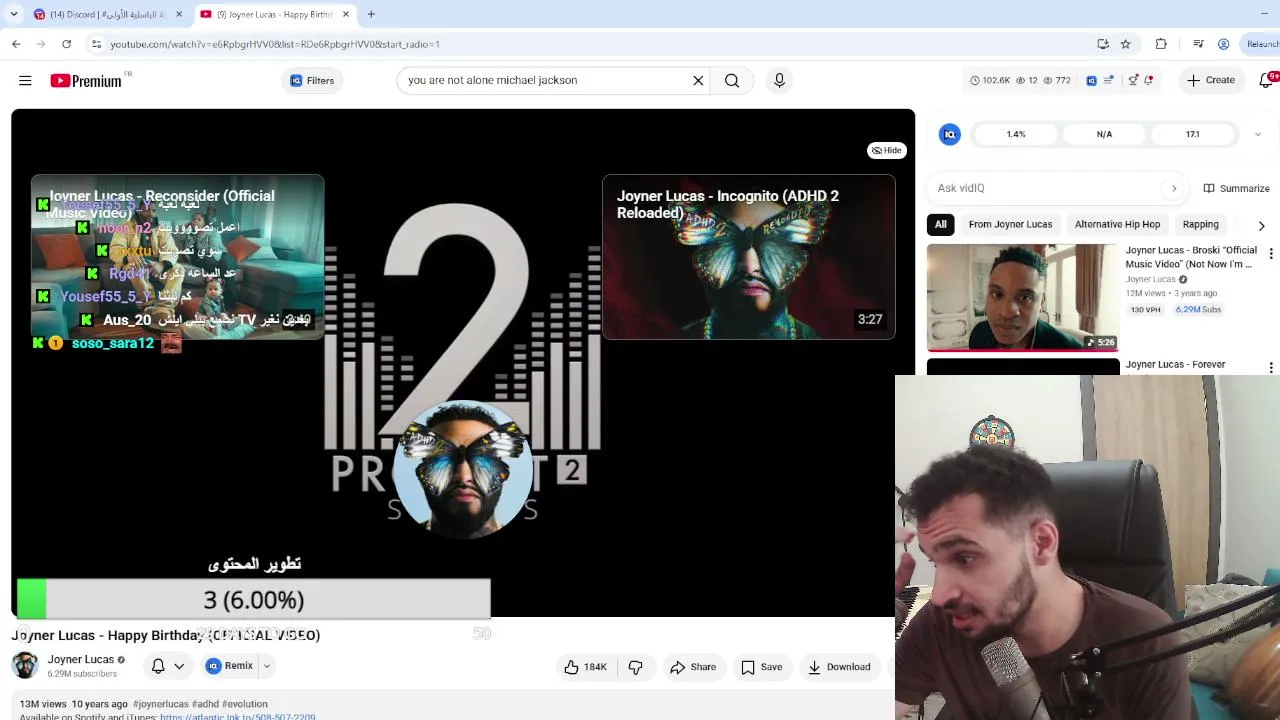Install app from the address bar icon
Screen dimensions: 1280x720
click(1103, 44)
